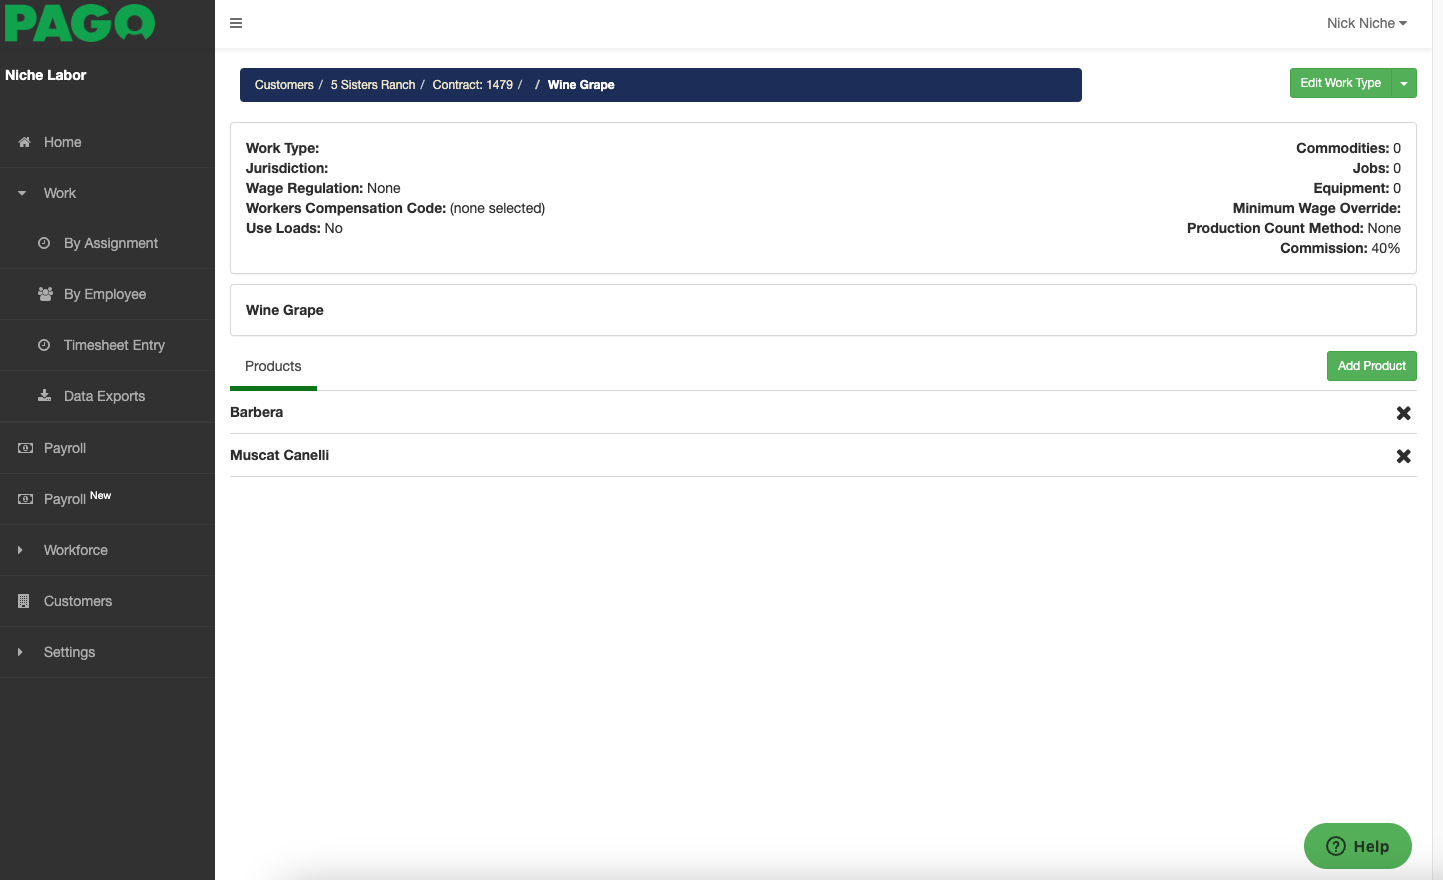1443x880 pixels.
Task: Collapse the Work menu section
Action: click(x=59, y=193)
